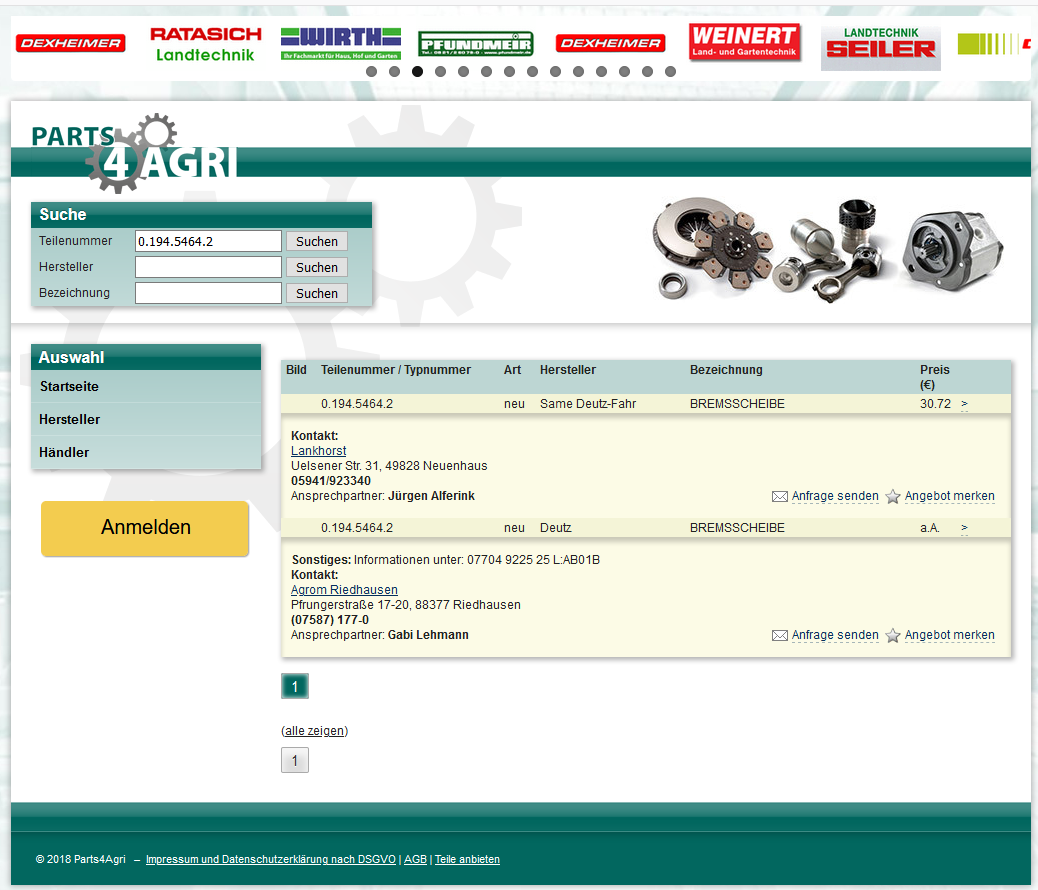
Task: Open the Agrom Riedhausen dealer link
Action: [x=344, y=590]
